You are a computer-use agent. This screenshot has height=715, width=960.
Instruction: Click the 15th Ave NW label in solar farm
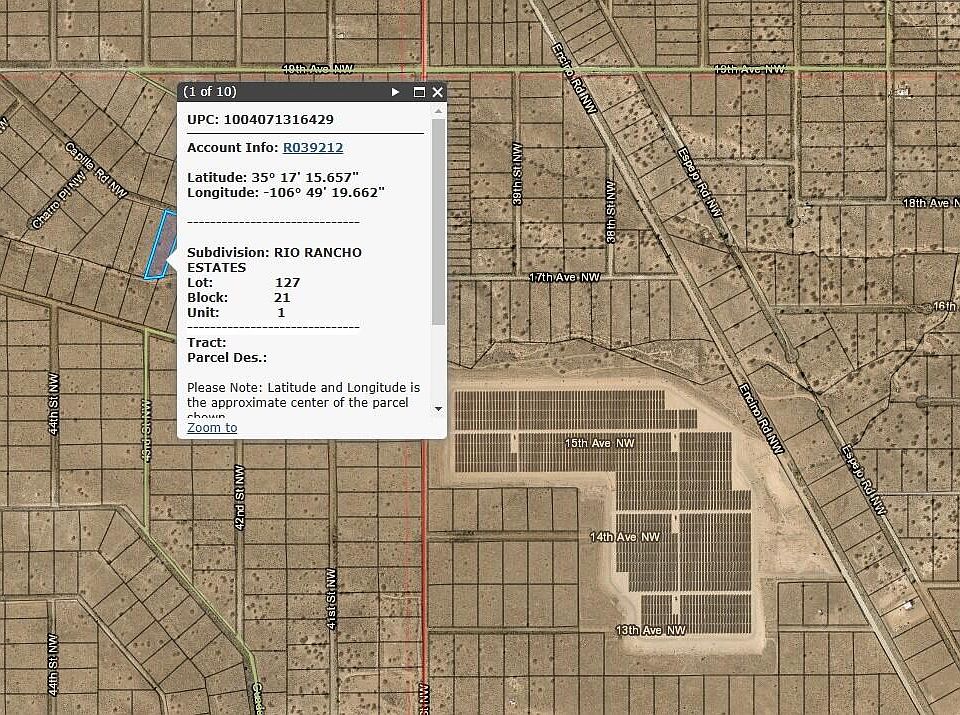600,442
